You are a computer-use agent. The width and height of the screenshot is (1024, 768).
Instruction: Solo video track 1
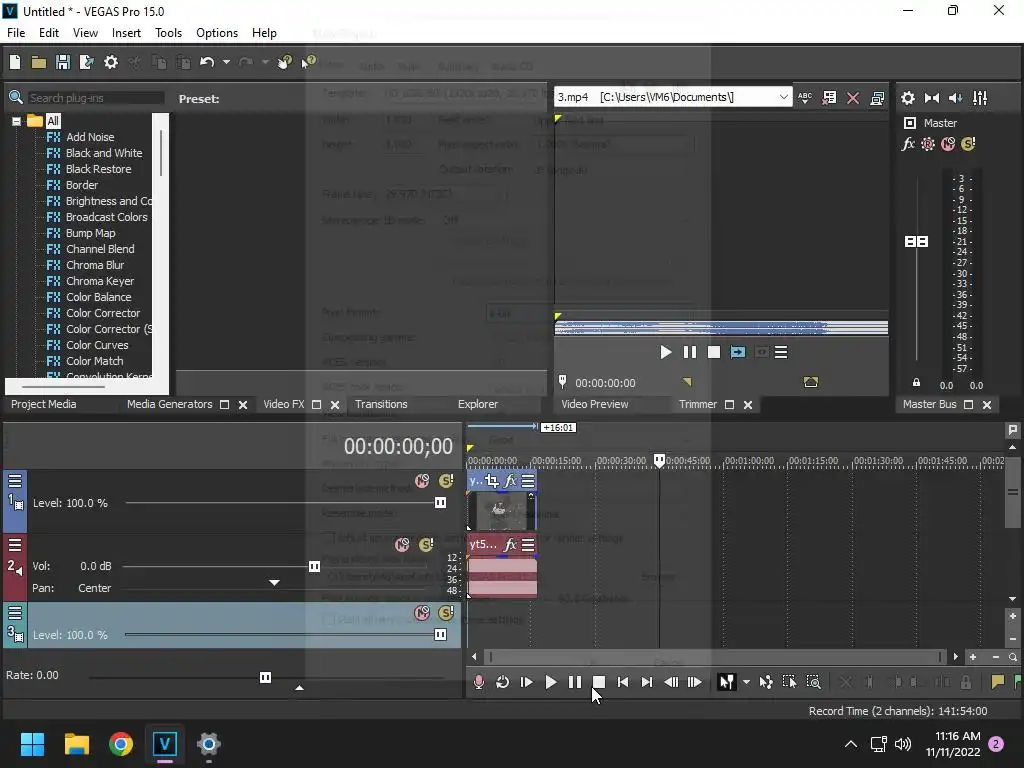pos(446,481)
